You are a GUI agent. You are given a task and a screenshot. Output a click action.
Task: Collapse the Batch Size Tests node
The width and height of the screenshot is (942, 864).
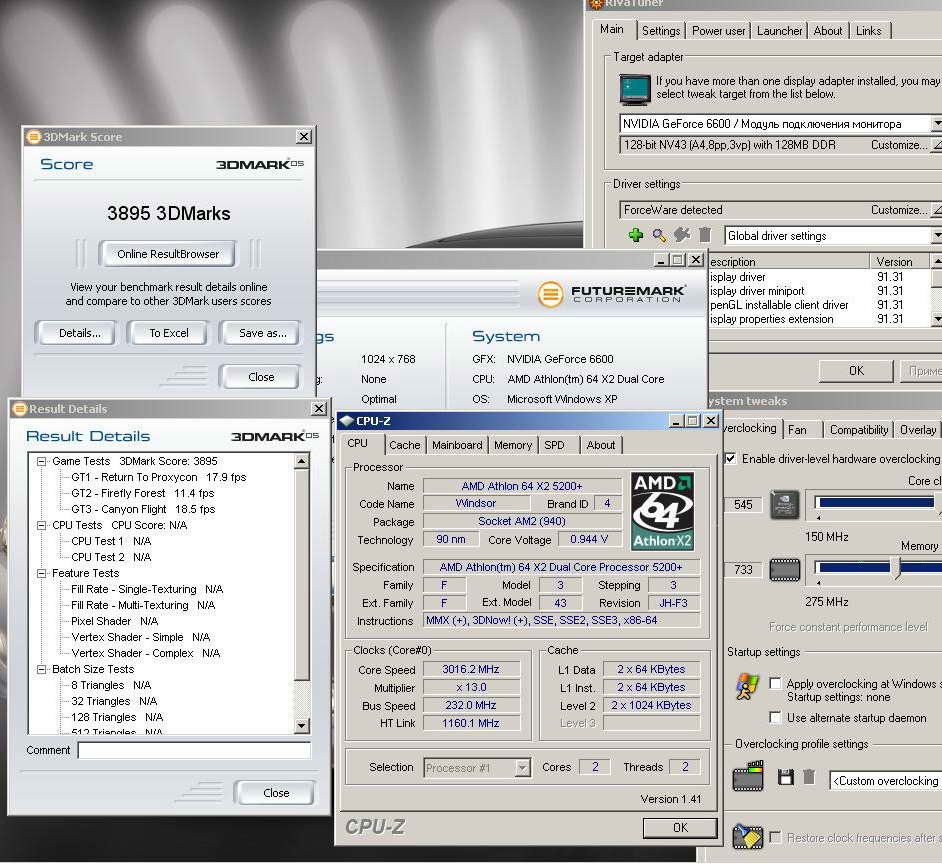pos(41,669)
